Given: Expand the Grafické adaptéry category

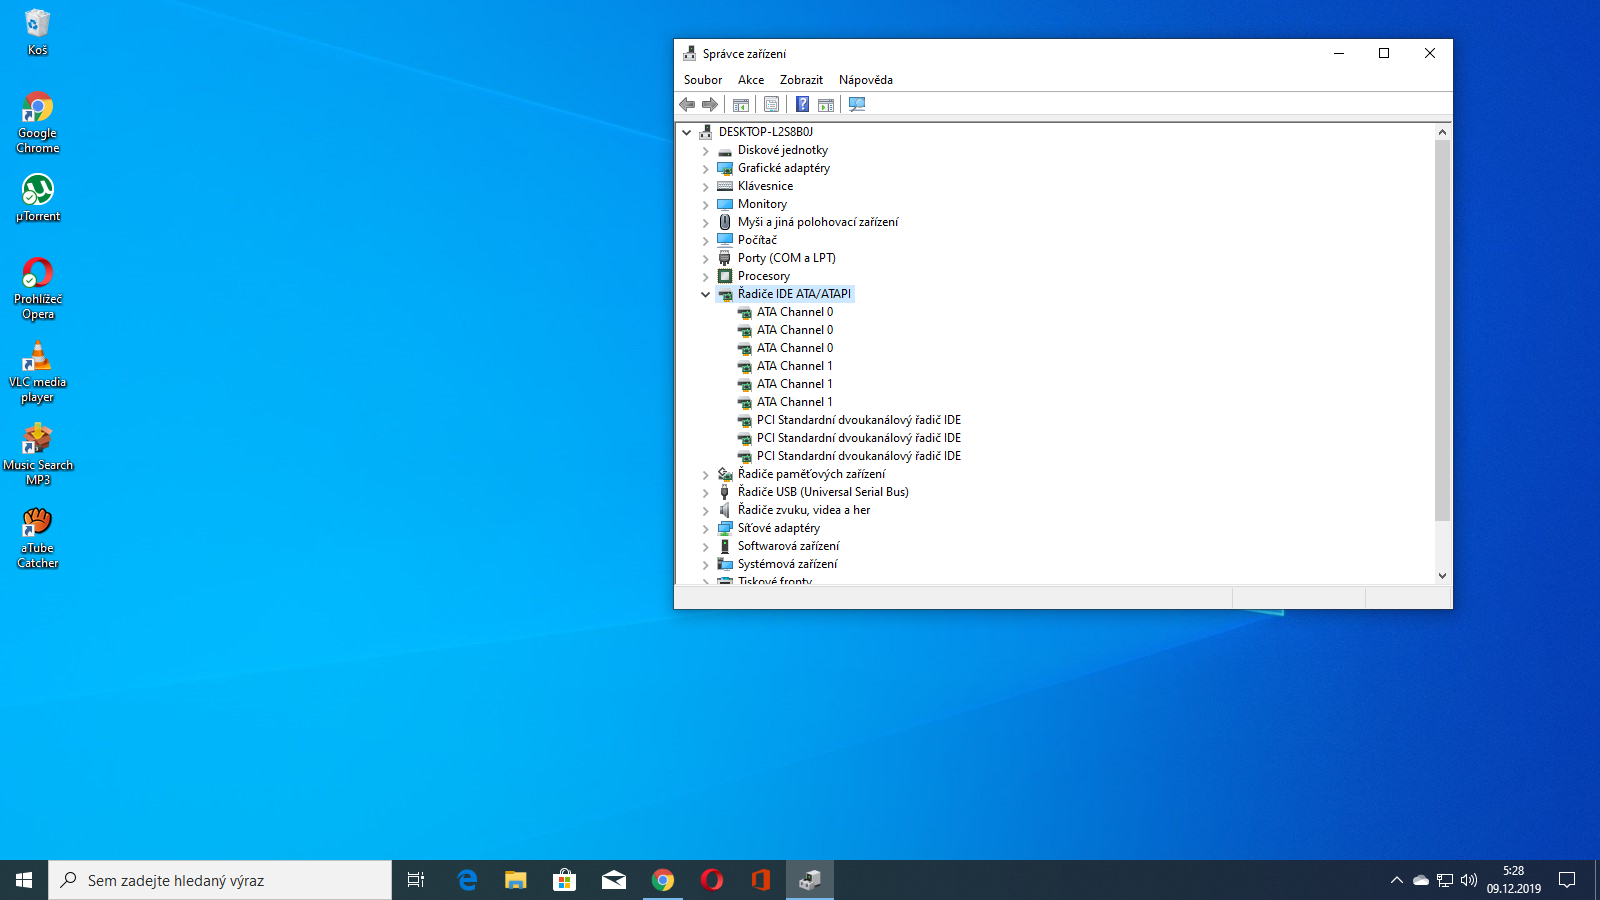Looking at the screenshot, I should 706,169.
